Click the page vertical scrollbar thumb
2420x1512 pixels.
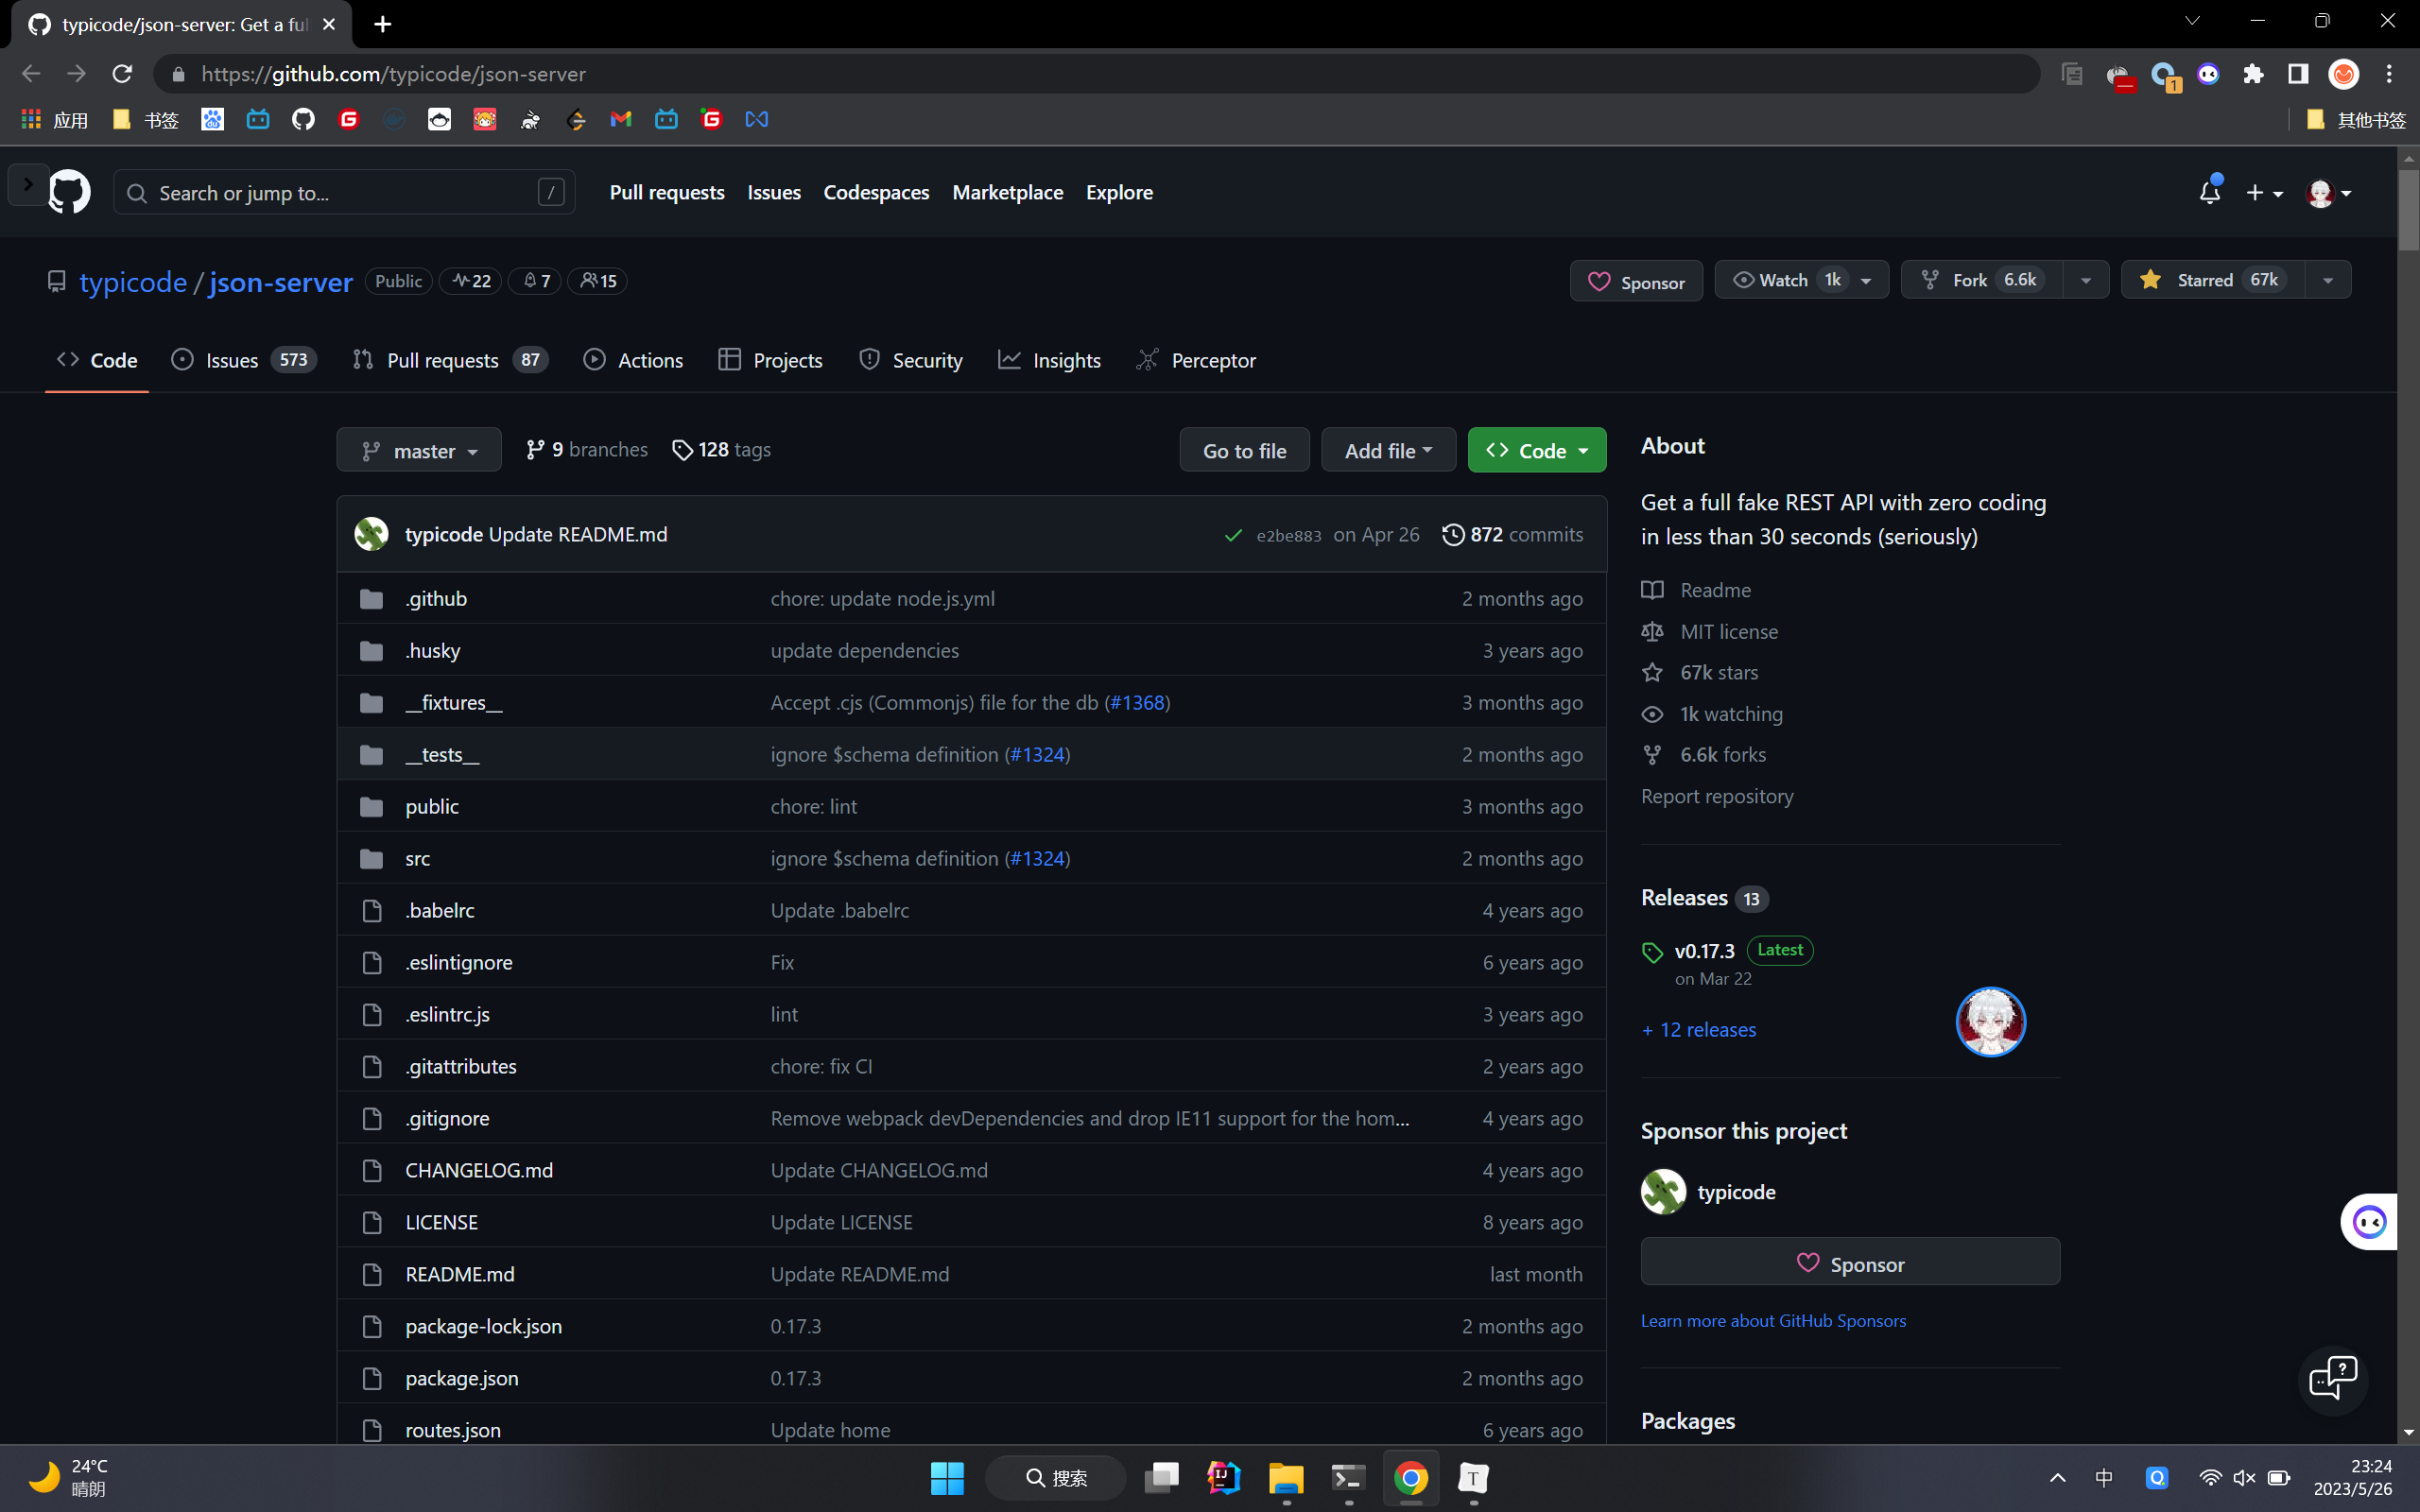2407,210
